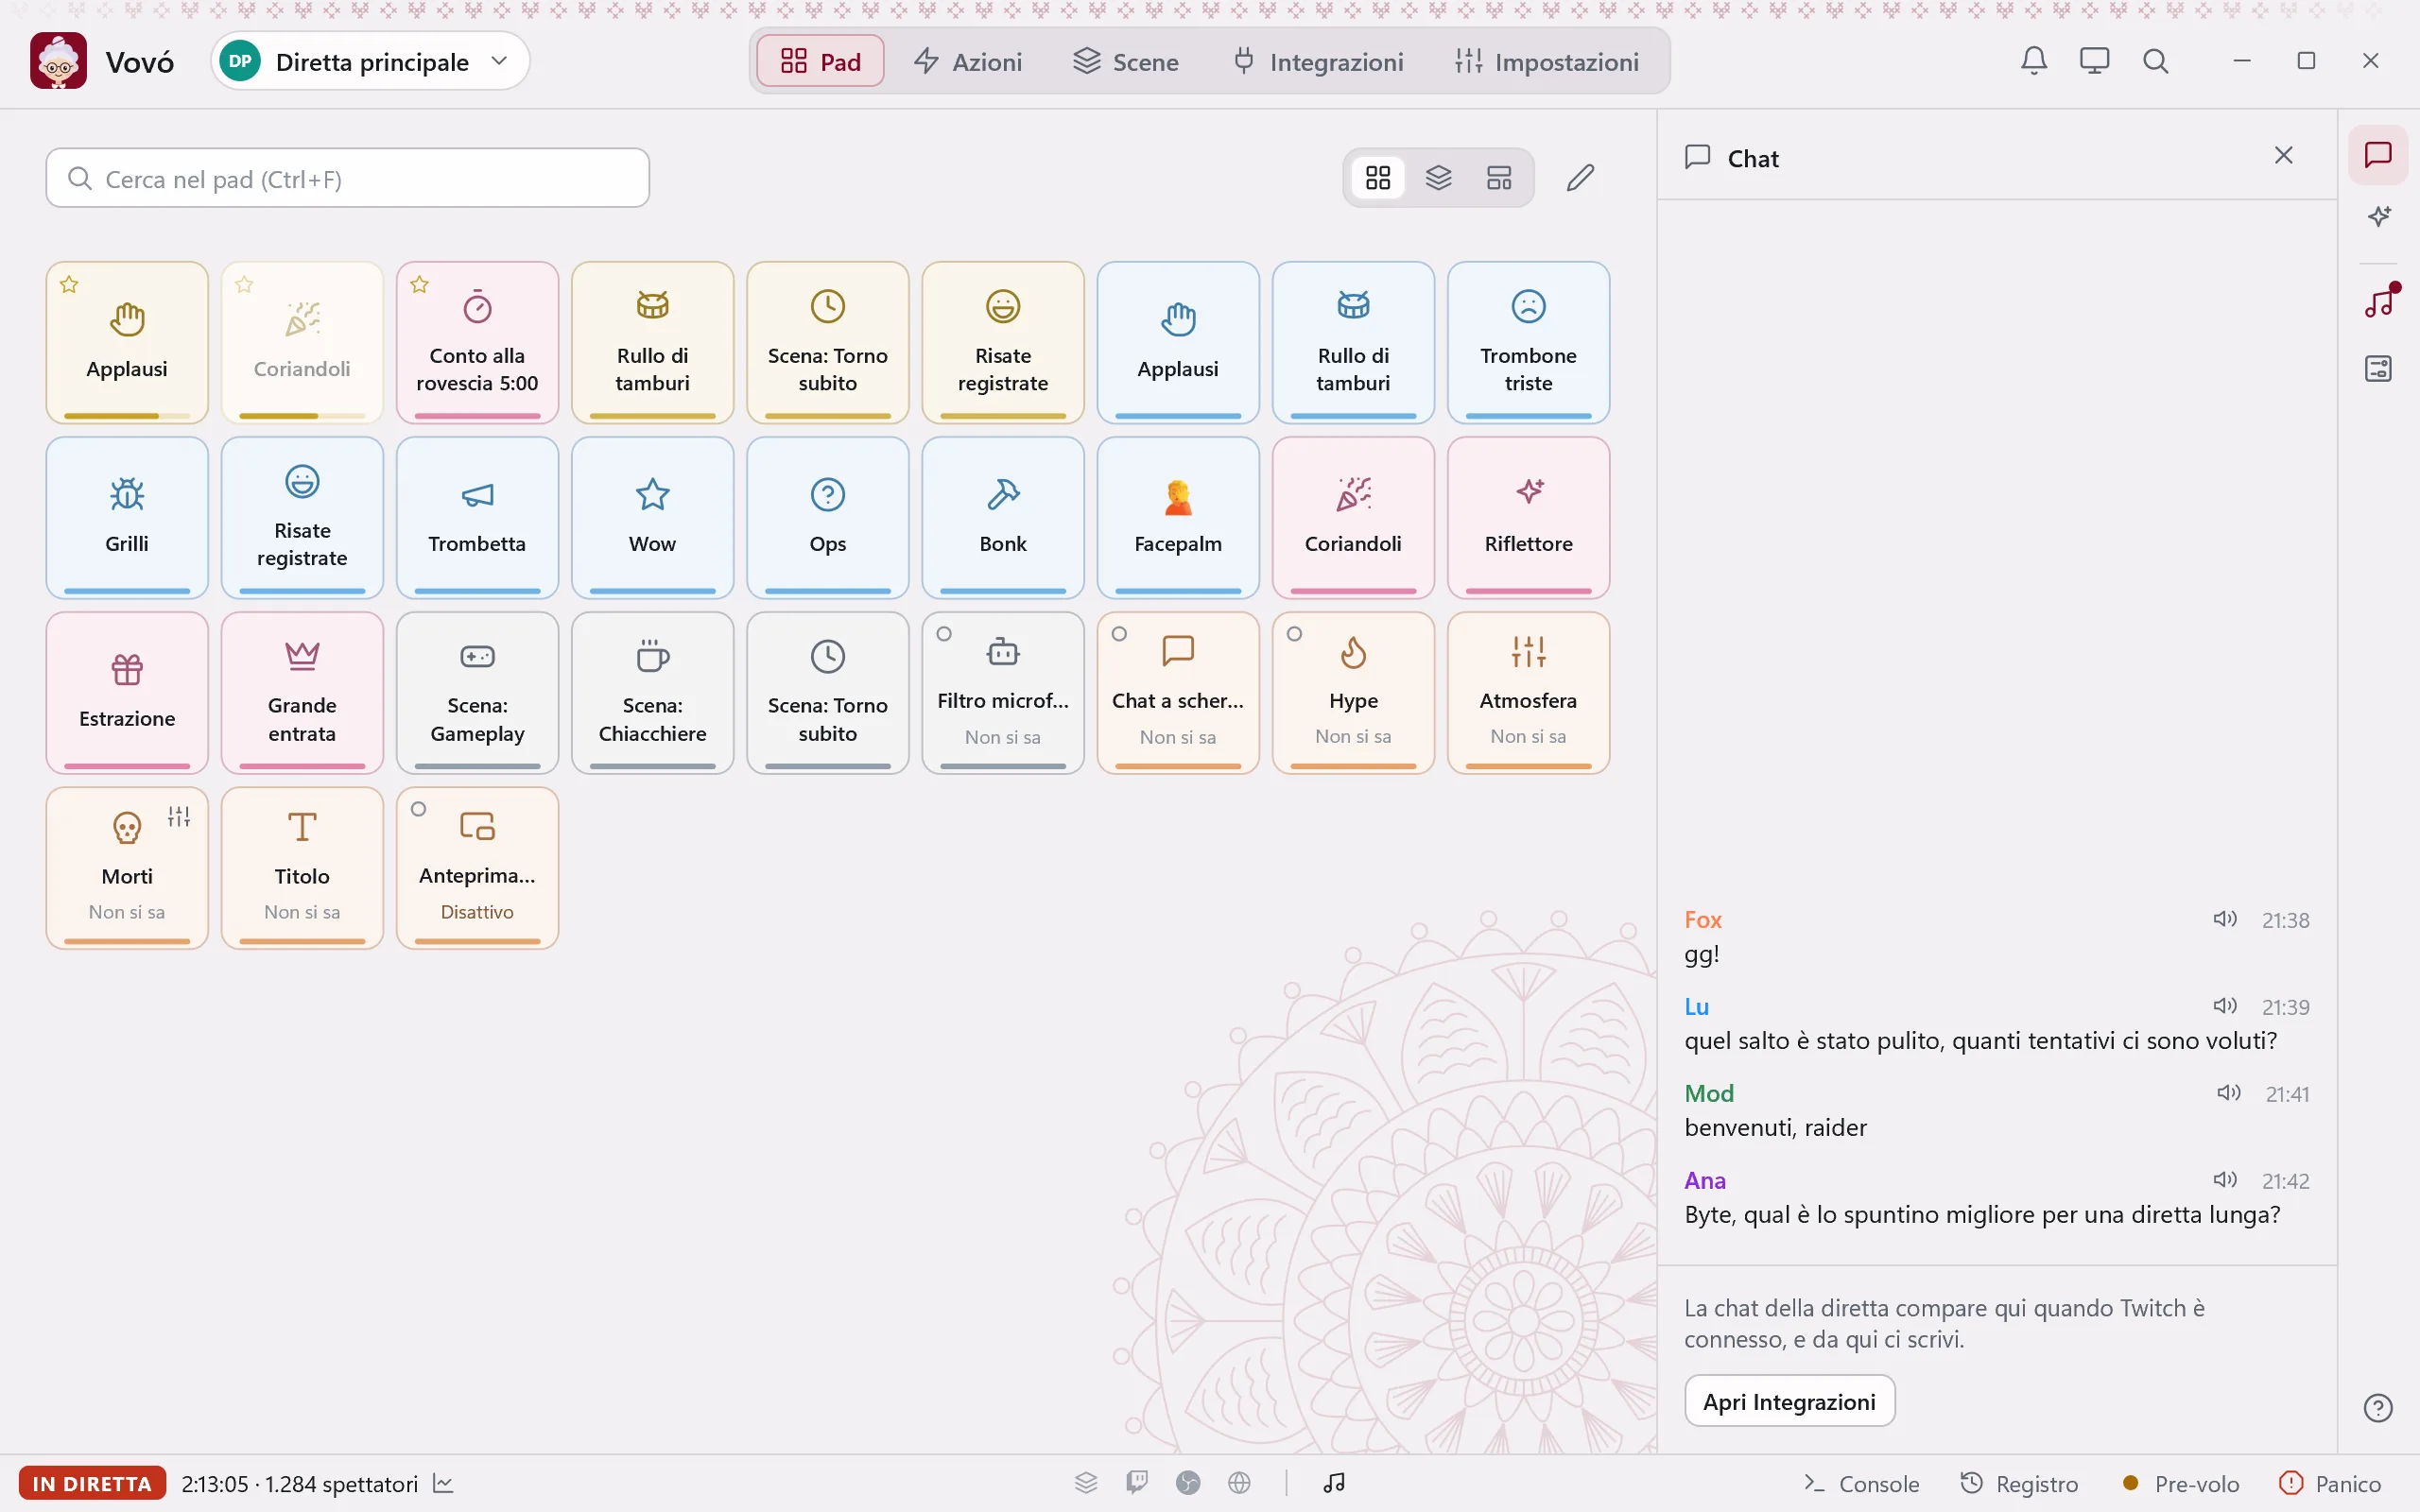Screen dimensions: 2420x1512
Task: Open the notifications bell
Action: [2033, 61]
